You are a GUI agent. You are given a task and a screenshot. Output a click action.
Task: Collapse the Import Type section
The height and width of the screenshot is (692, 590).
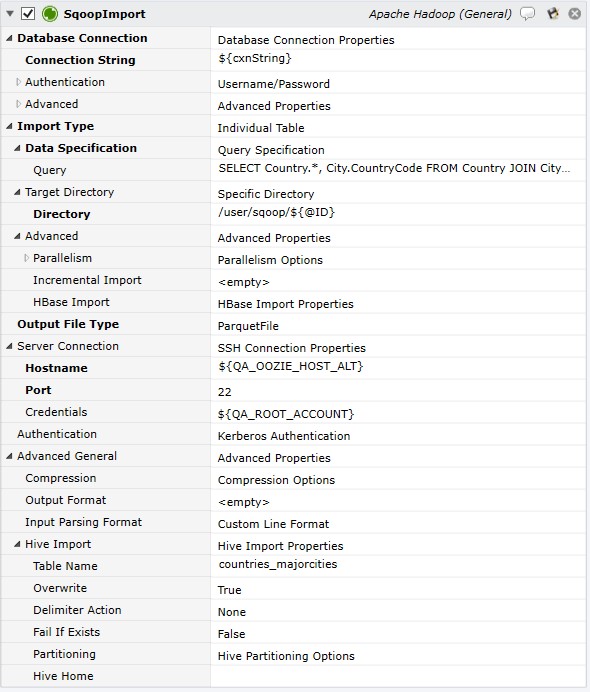click(9, 127)
